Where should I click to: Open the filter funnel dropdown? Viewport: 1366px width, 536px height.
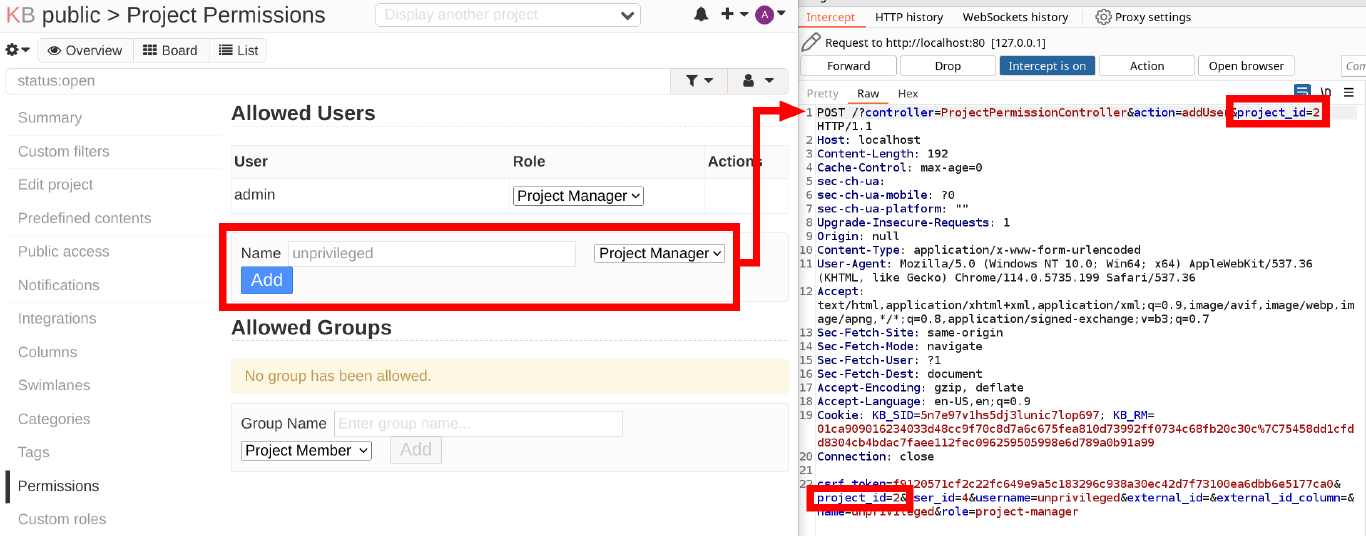[x=700, y=81]
